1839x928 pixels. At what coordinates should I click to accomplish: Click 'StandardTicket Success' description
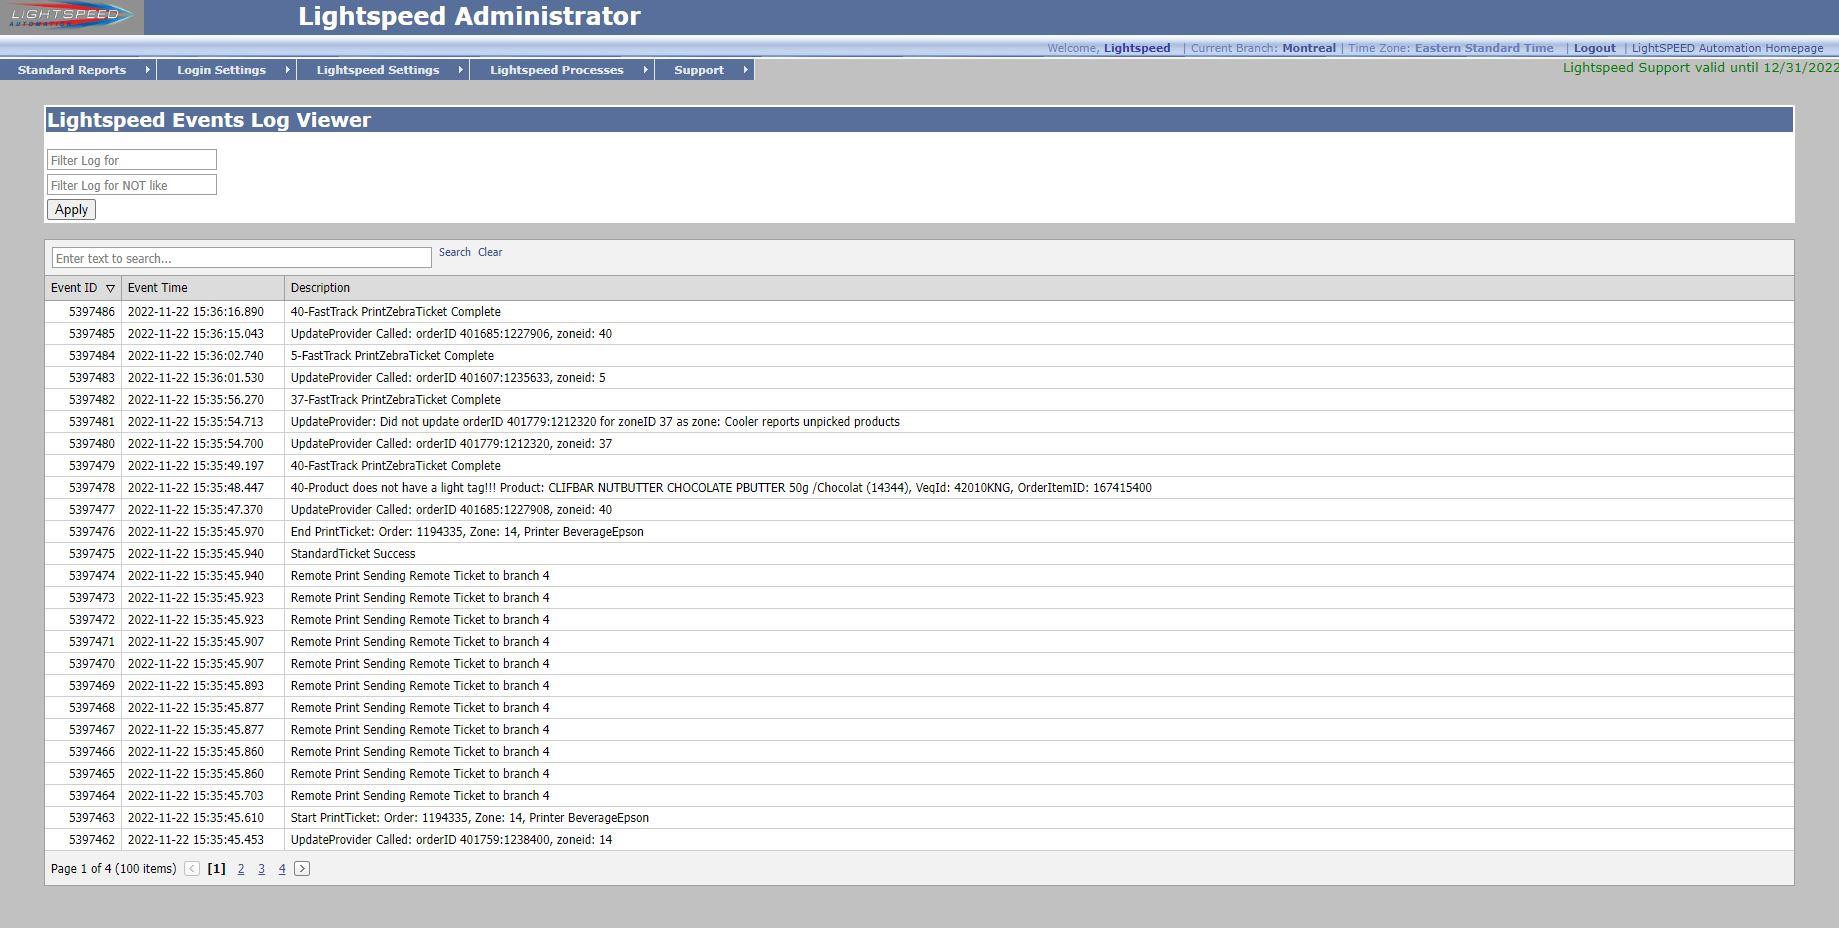(x=353, y=554)
